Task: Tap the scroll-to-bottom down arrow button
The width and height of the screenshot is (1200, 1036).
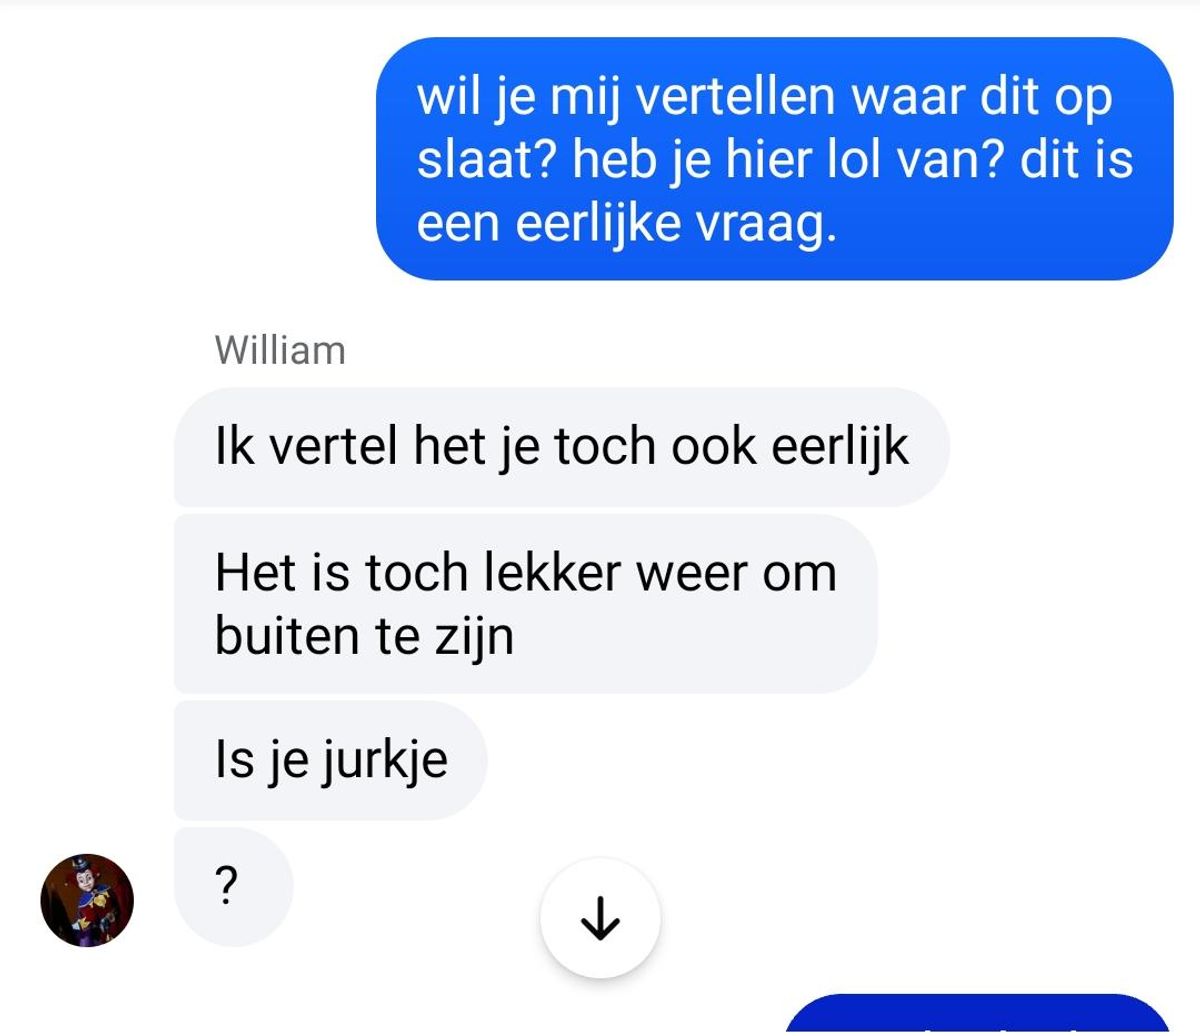Action: (600, 917)
